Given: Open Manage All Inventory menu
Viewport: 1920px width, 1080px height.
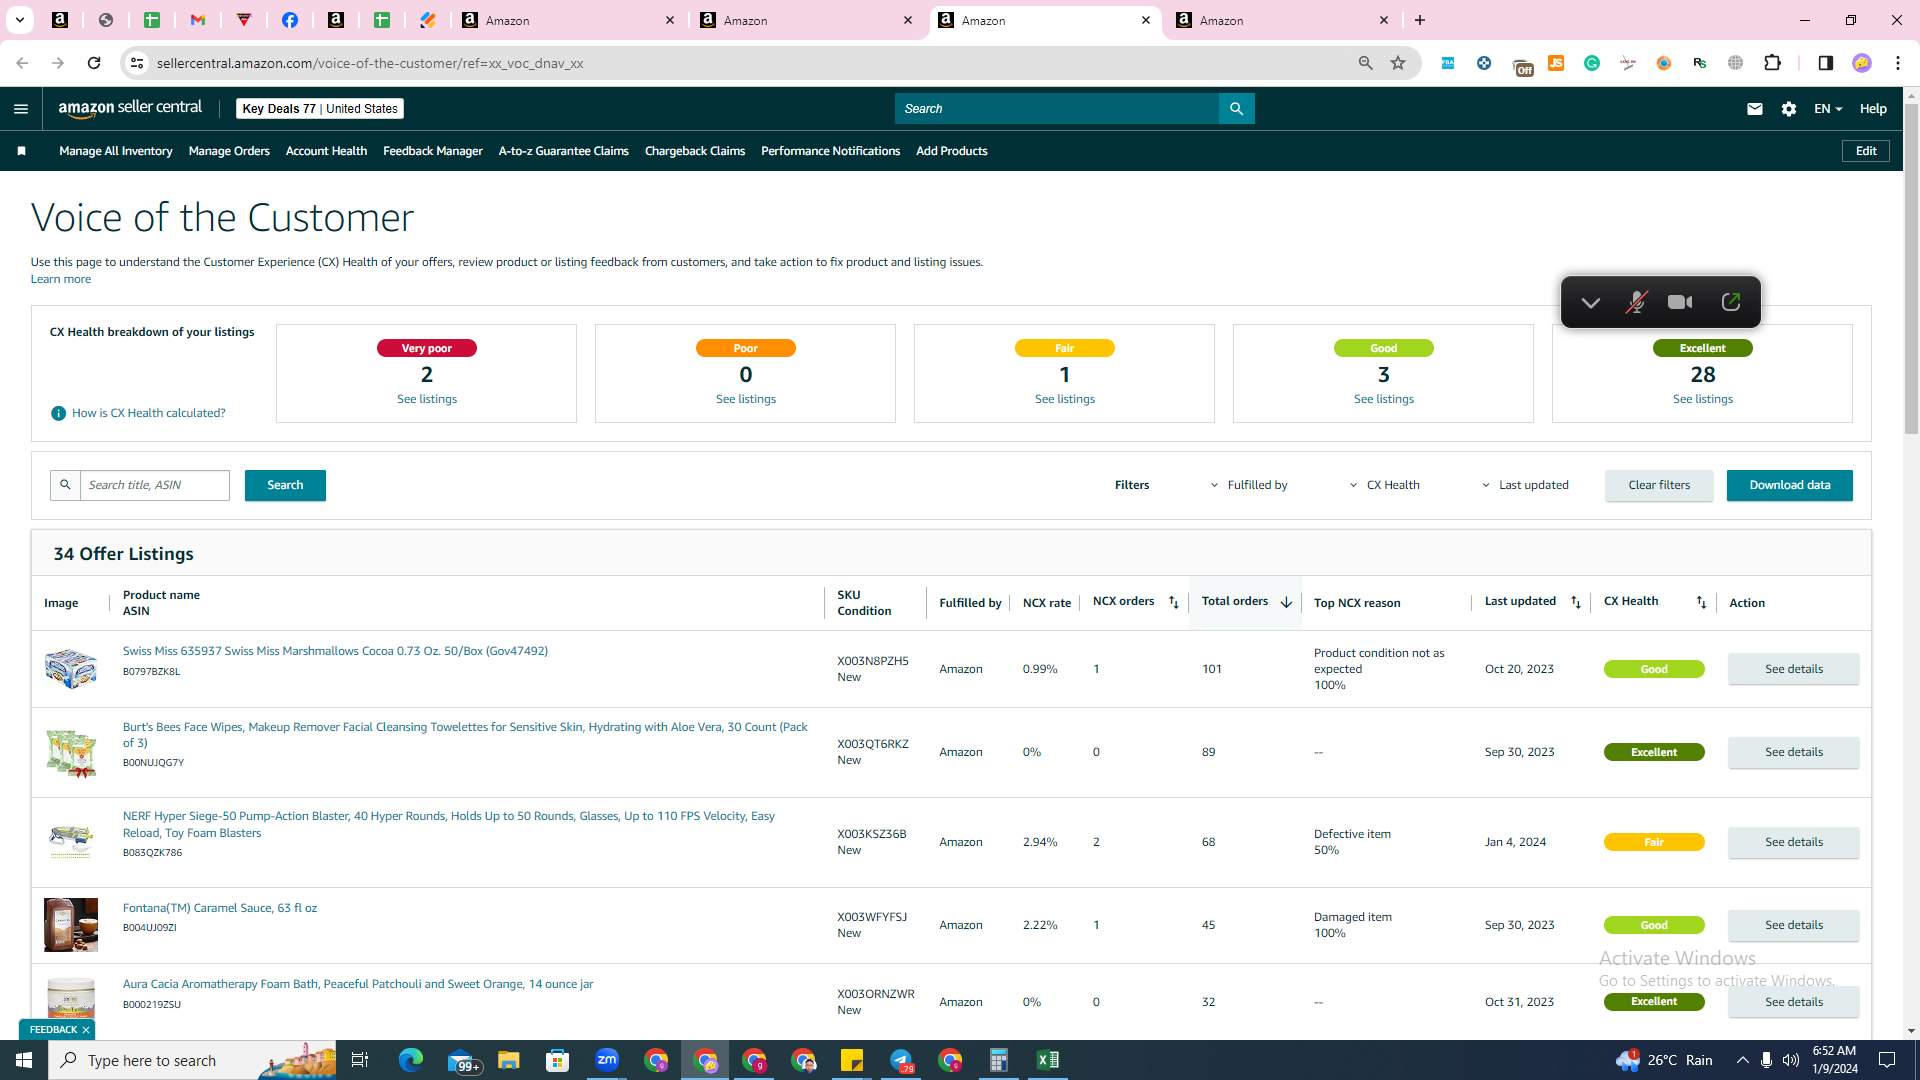Looking at the screenshot, I should [x=116, y=151].
